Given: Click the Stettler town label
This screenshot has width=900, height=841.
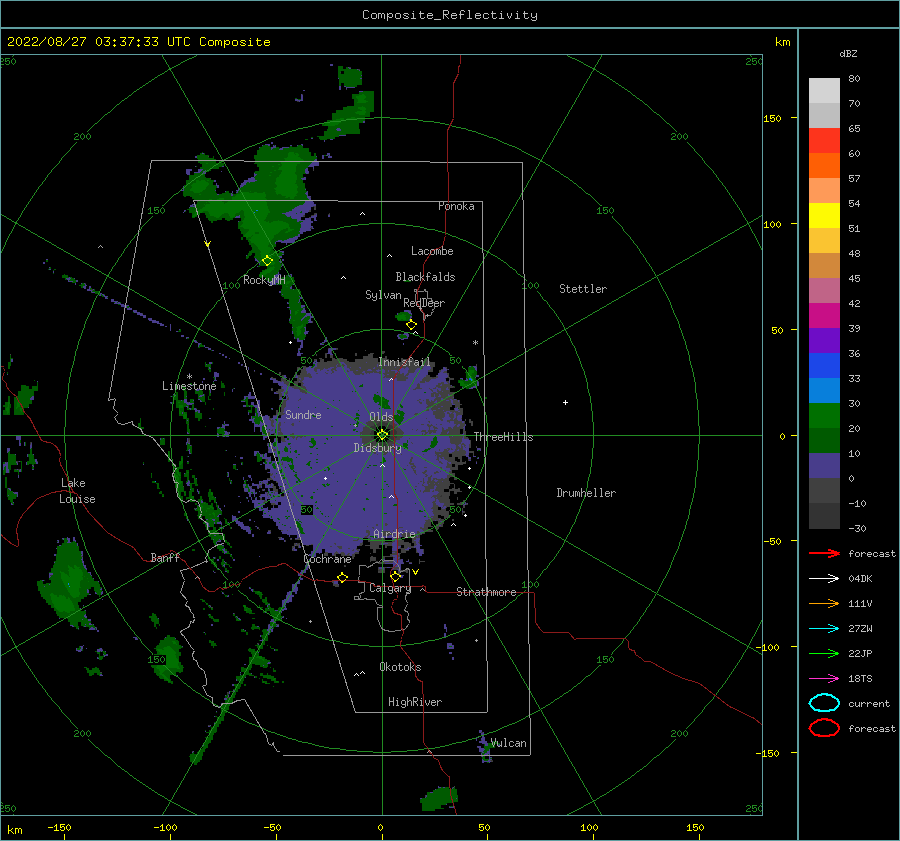Looking at the screenshot, I should [583, 289].
